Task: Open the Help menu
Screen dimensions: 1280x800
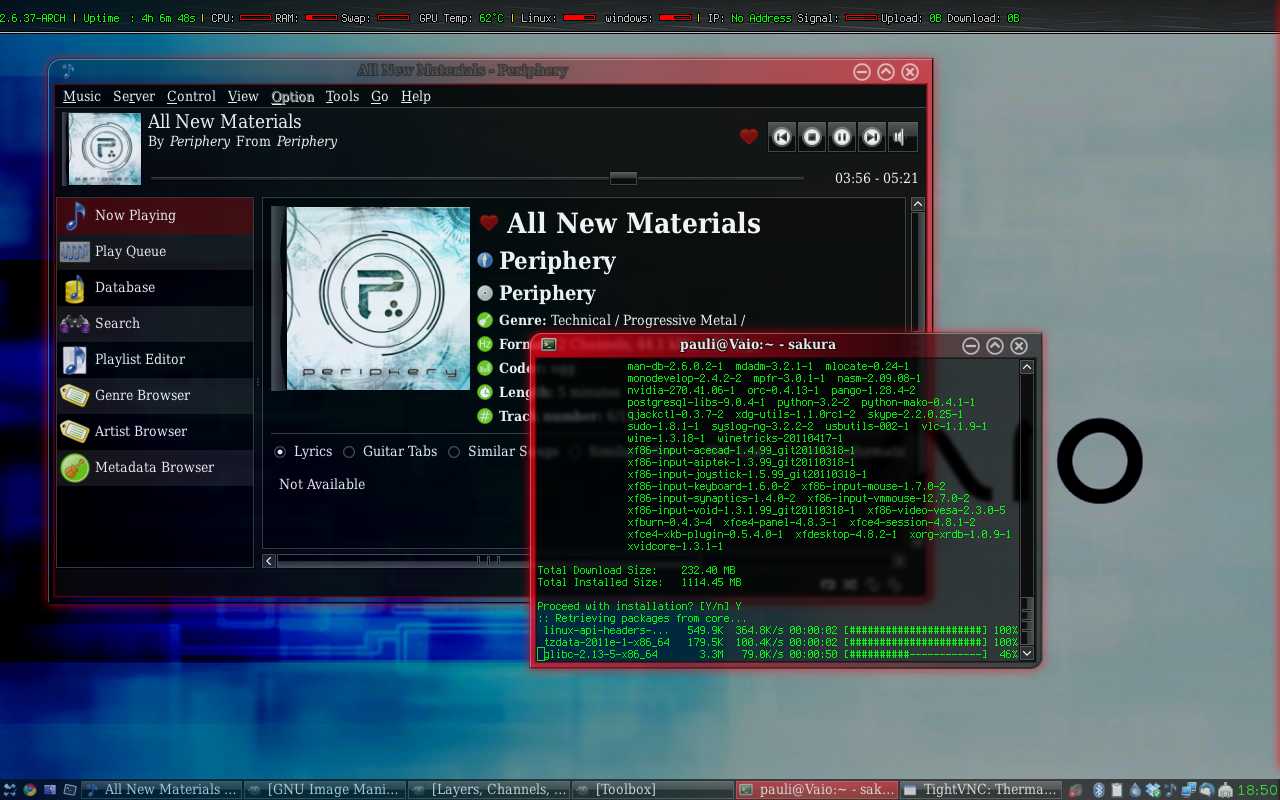Action: 416,96
